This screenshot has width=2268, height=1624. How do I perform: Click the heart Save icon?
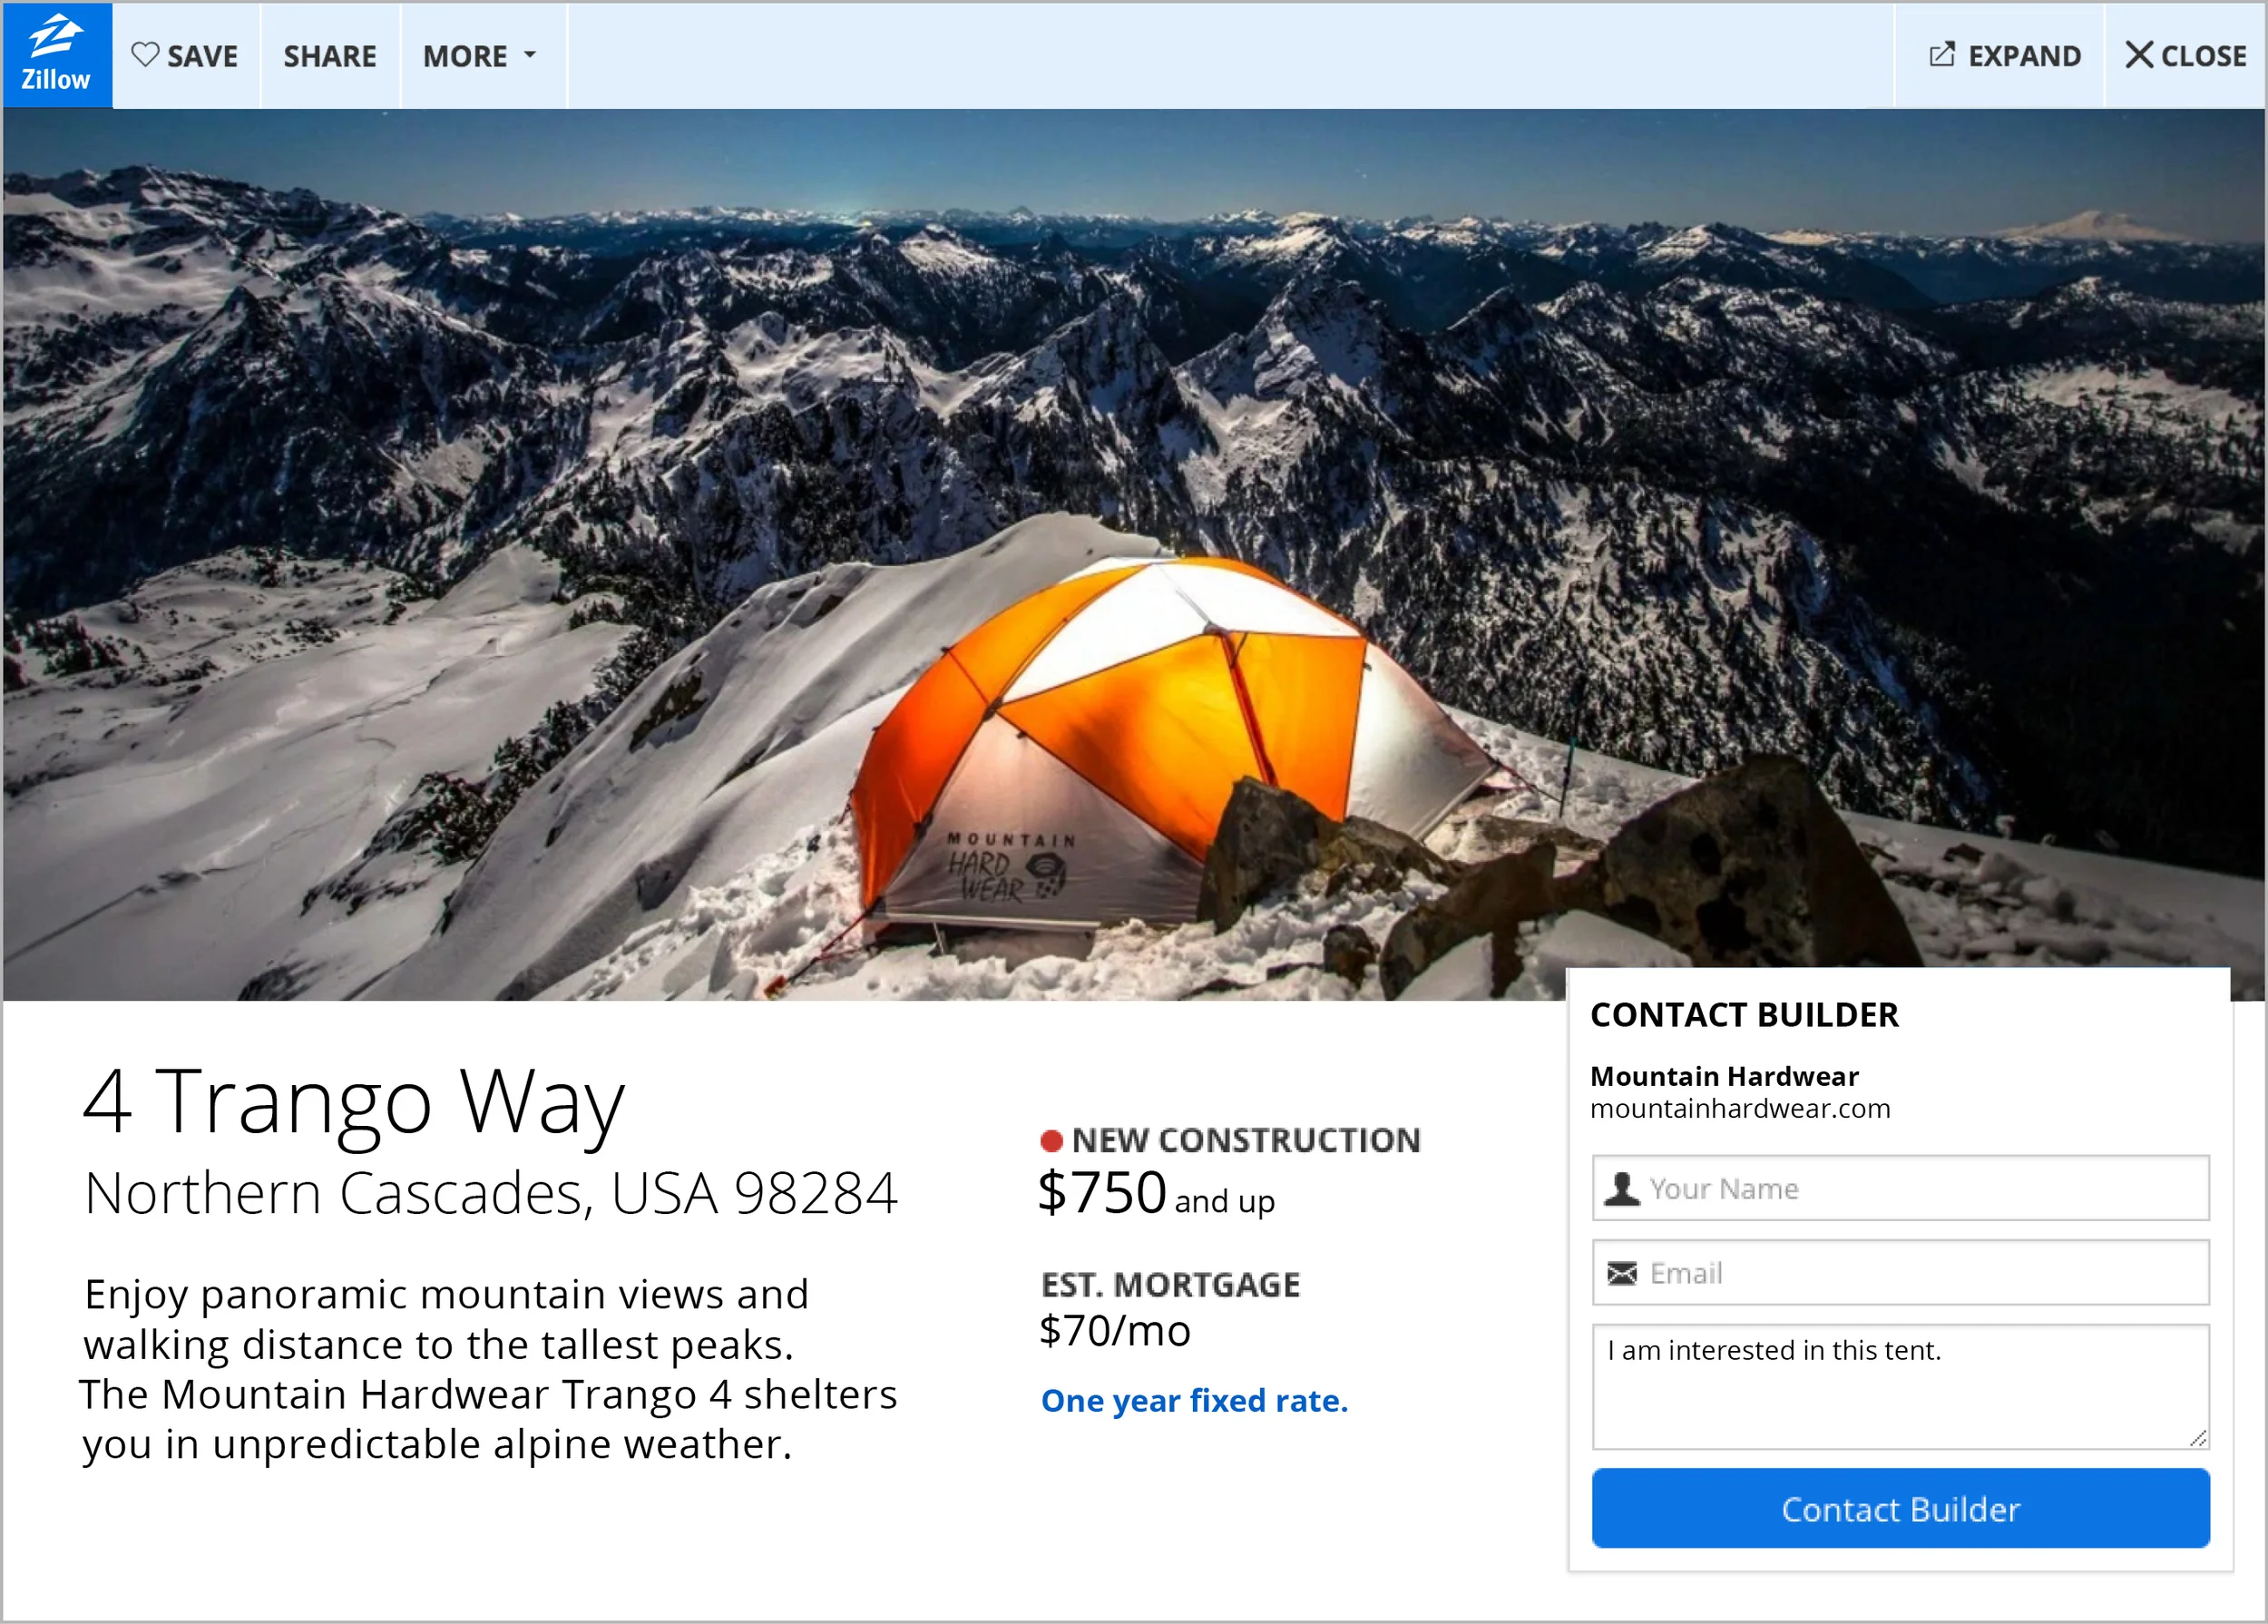point(145,54)
